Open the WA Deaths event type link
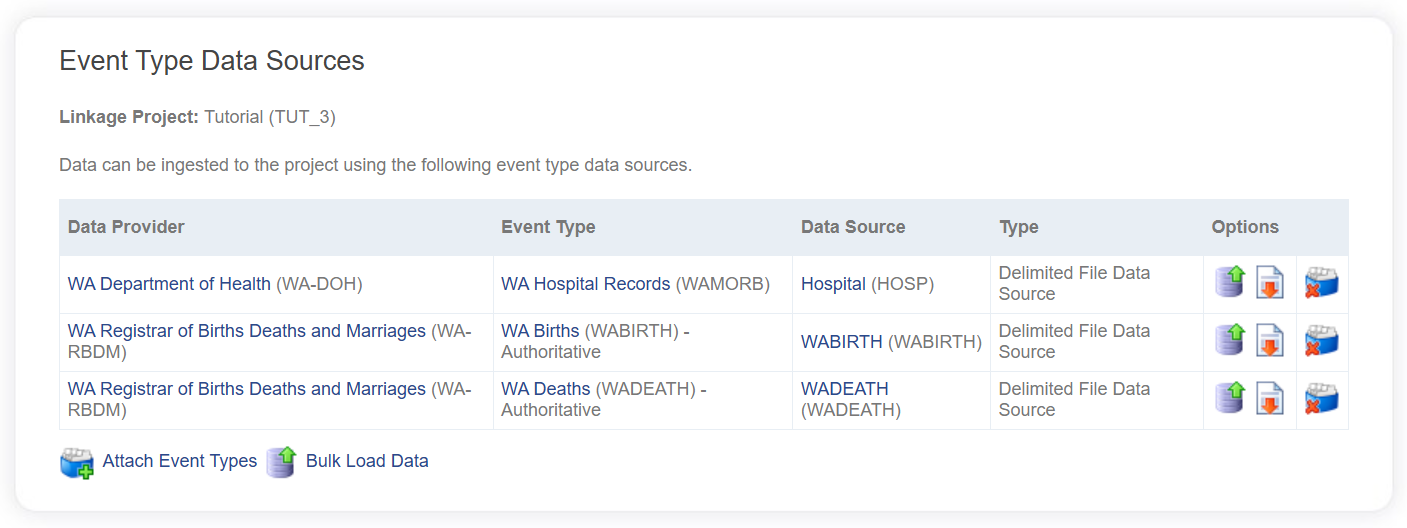1407x528 pixels. 545,389
